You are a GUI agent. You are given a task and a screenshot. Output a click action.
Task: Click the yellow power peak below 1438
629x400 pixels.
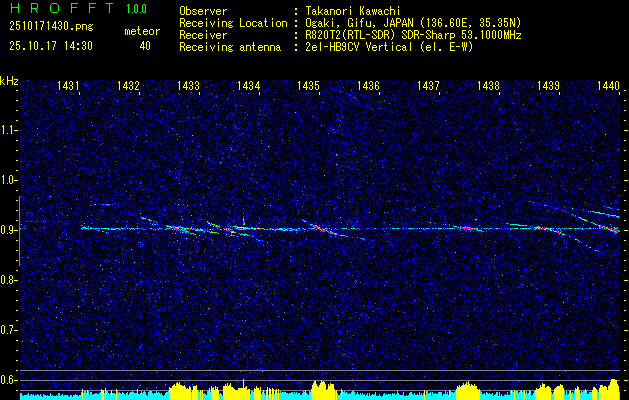[468, 388]
